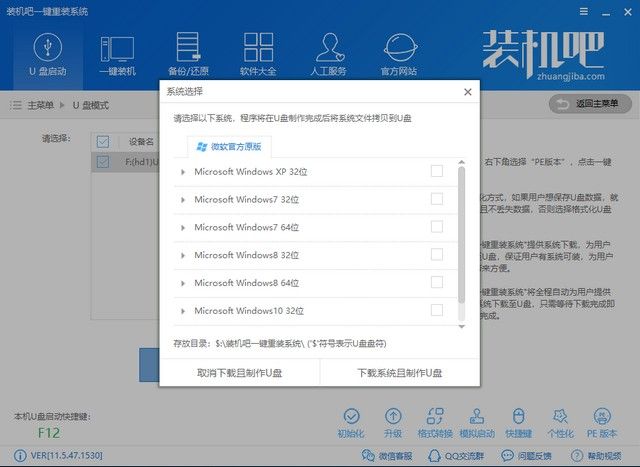Enable the Microsoft Windows10 32位 checkbox
640x467 pixels.
(436, 310)
